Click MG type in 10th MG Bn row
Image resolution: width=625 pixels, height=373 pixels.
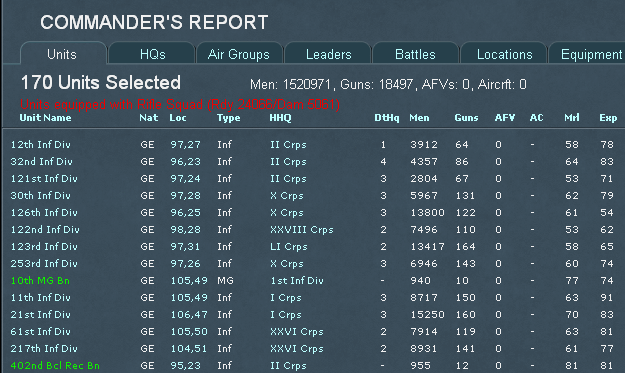coord(225,281)
